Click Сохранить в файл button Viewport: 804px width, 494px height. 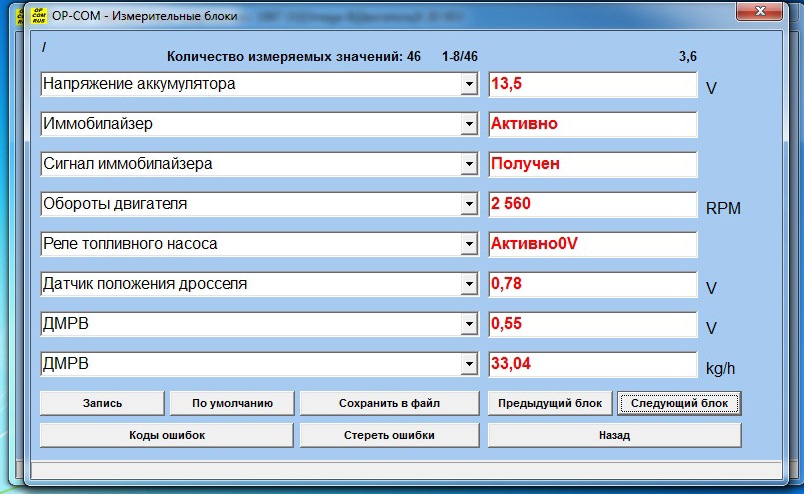point(389,403)
